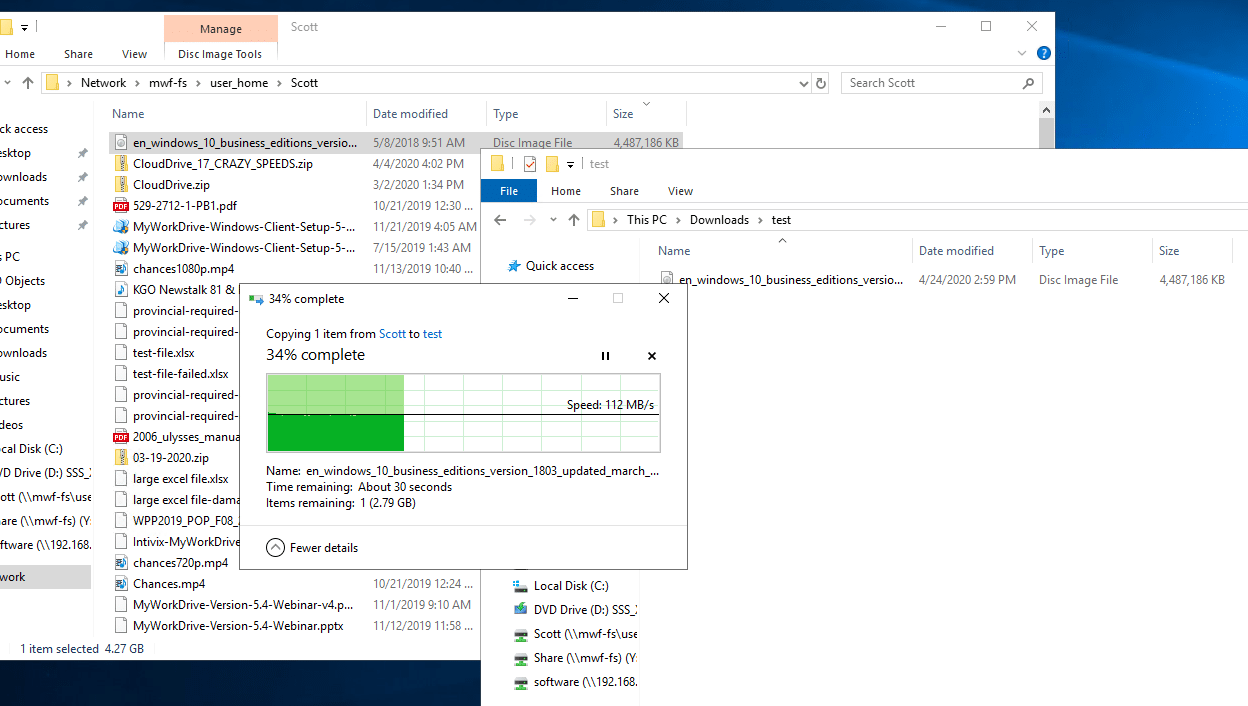Click the test destination link in copy dialog
Viewport: 1248px width, 706px height.
coord(432,334)
